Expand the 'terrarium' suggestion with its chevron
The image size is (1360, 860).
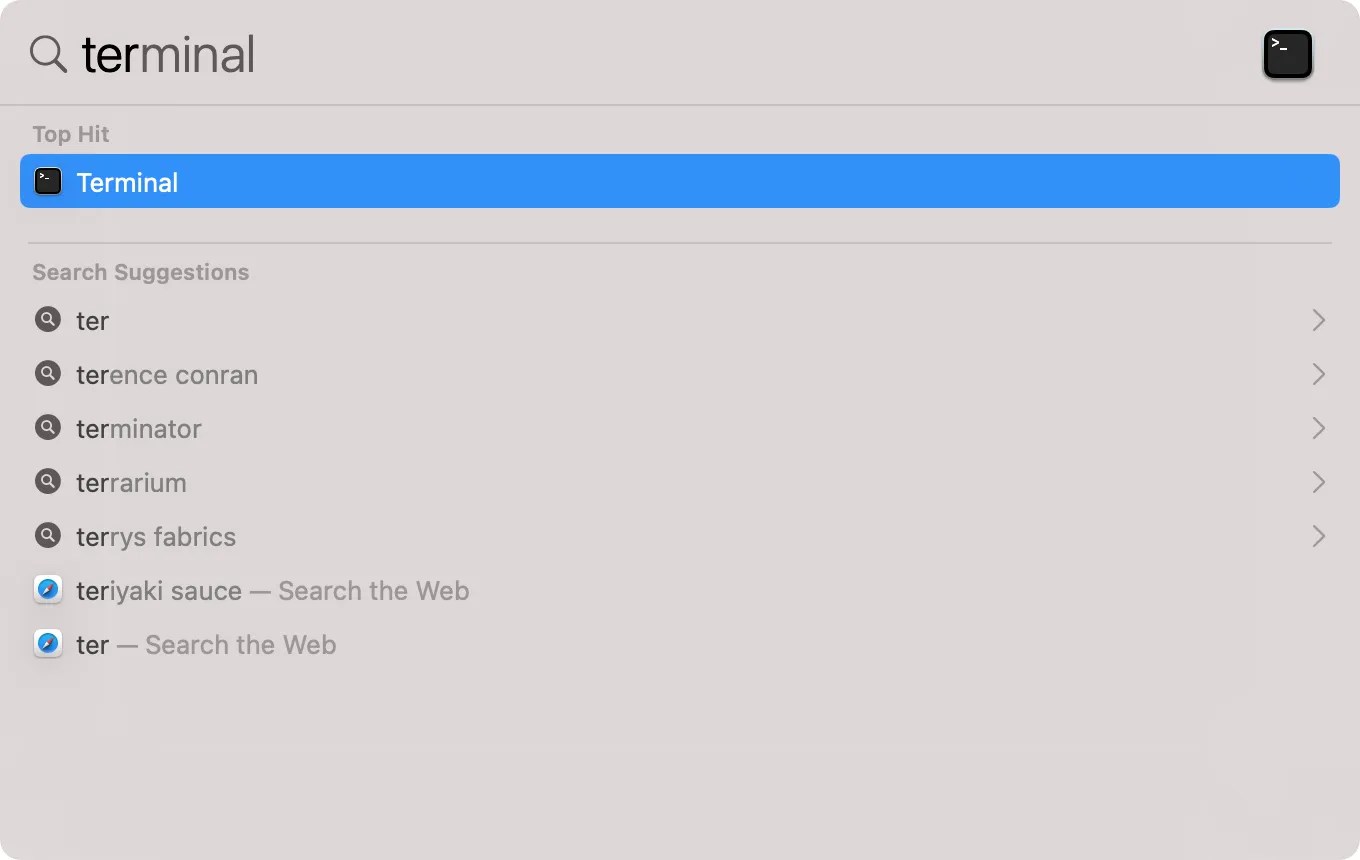[1318, 481]
